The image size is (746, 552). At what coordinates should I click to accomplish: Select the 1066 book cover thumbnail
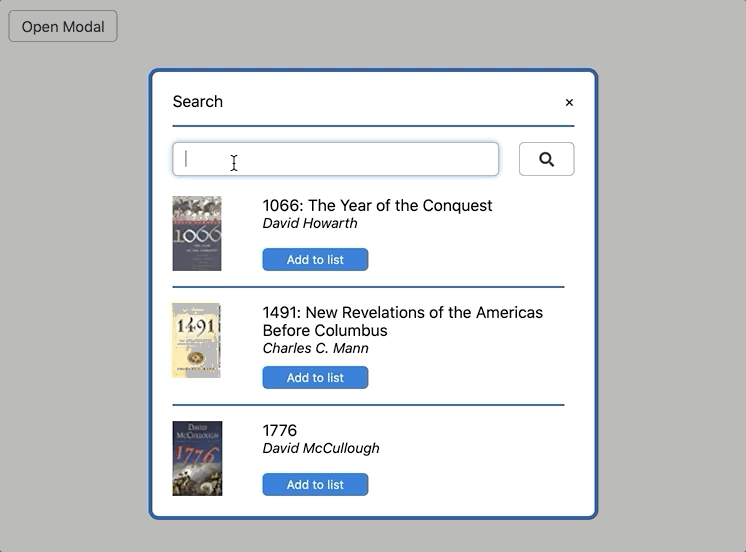click(197, 233)
